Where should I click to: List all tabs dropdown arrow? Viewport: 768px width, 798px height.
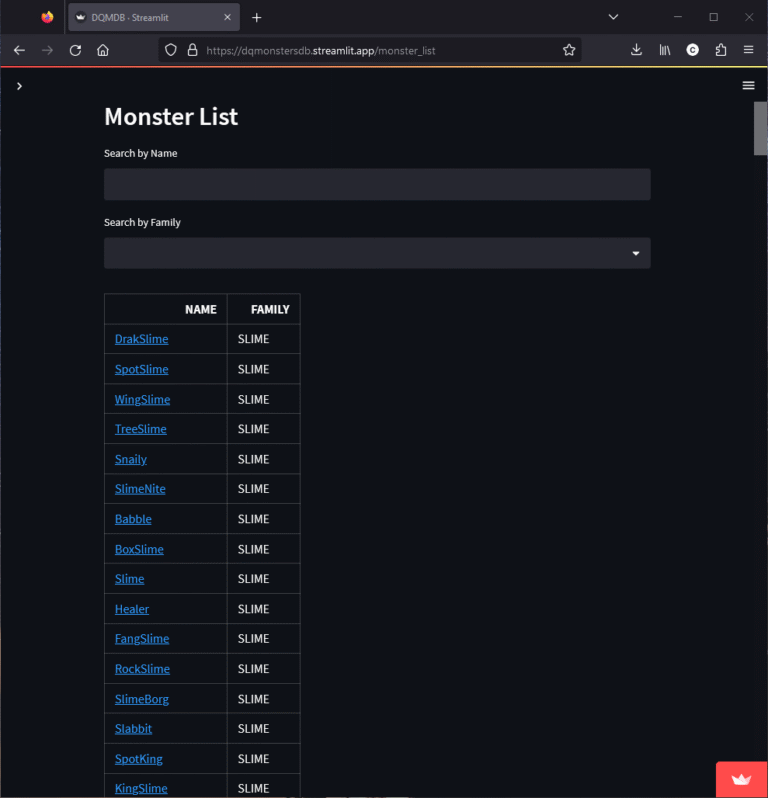pyautogui.click(x=613, y=17)
